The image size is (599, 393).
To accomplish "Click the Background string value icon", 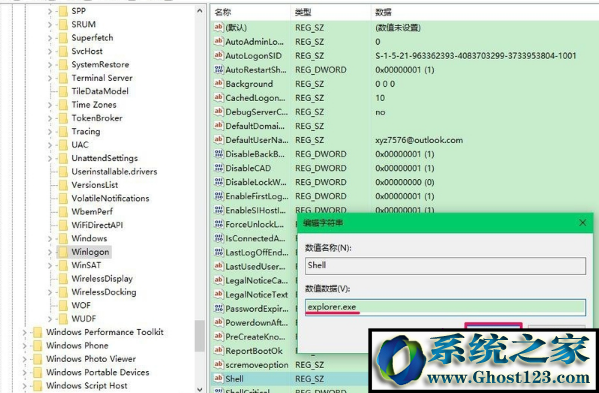I will click(x=219, y=84).
